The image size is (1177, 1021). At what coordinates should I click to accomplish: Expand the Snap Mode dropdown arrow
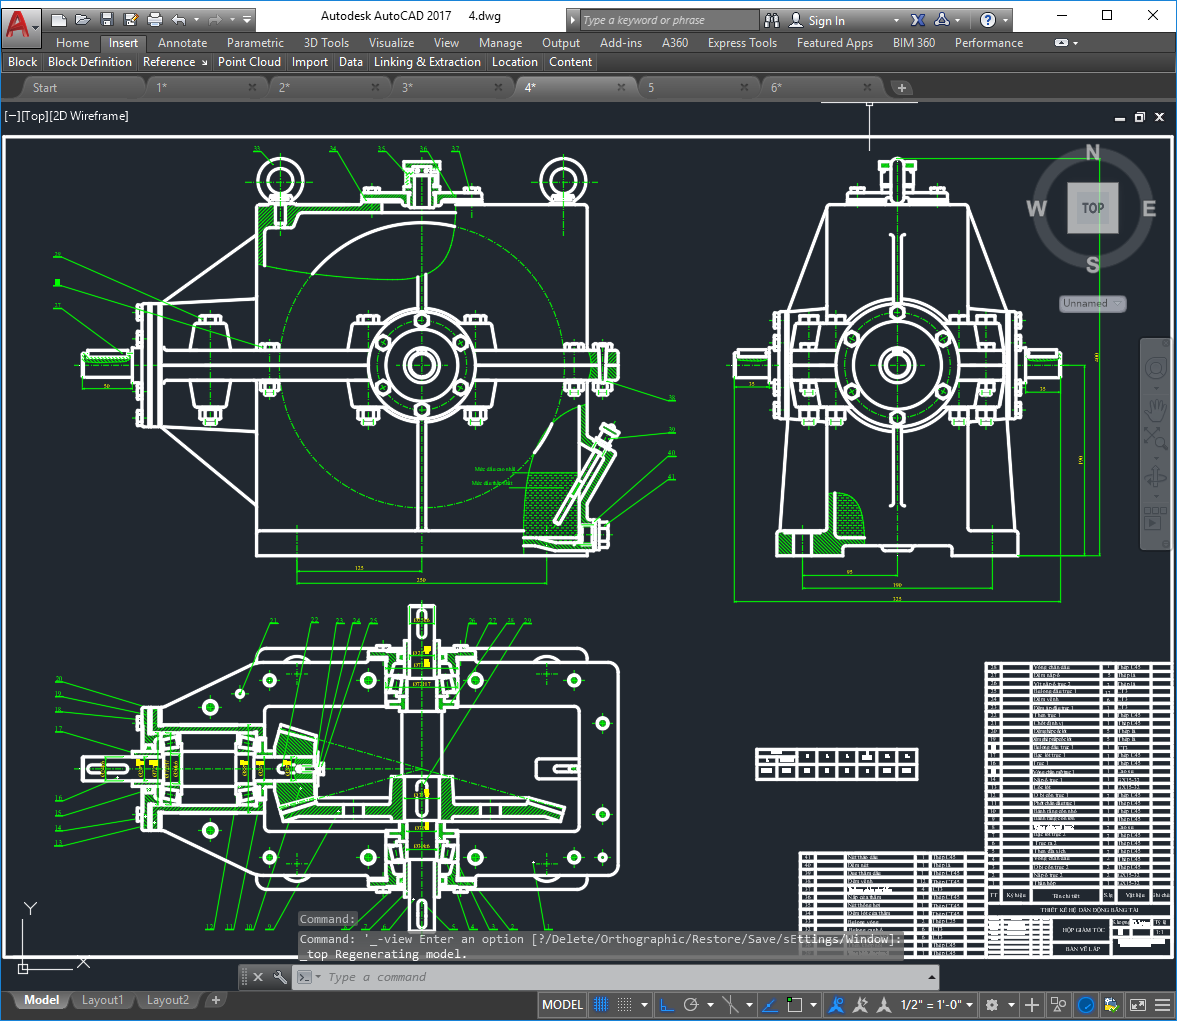(x=644, y=1005)
